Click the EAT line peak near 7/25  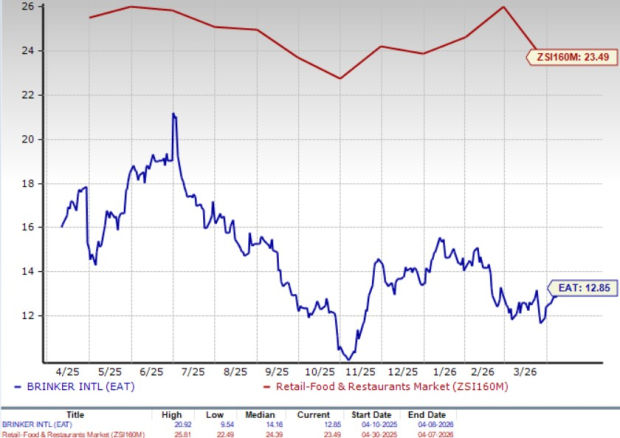coord(174,114)
